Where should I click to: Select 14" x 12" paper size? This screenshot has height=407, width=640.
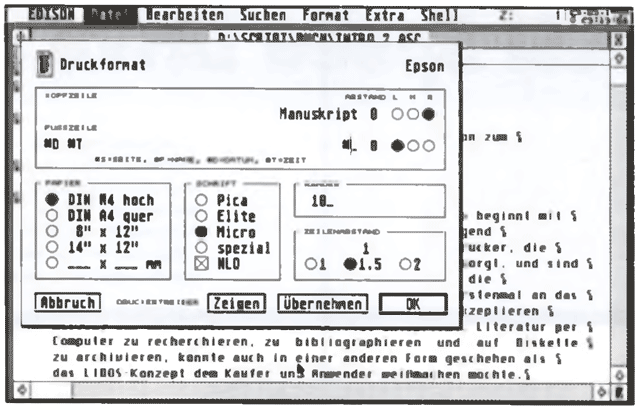50,247
